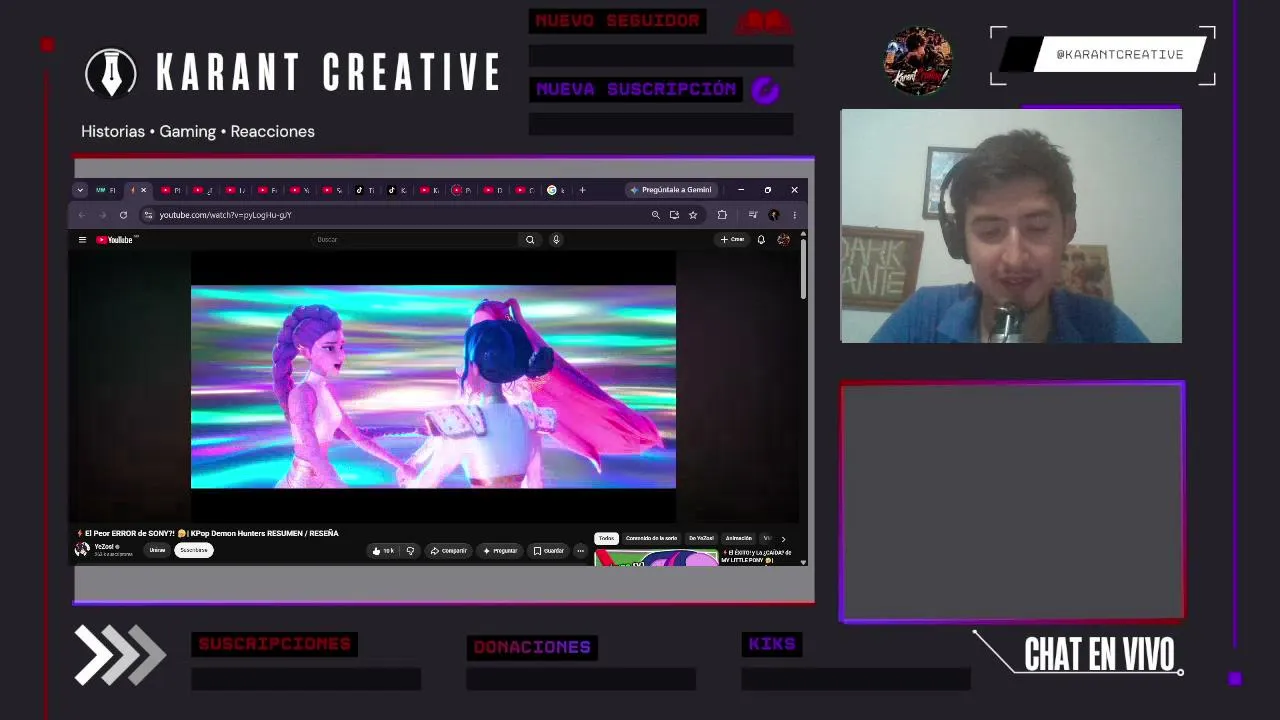Open the YouTube account avatar menu

(783, 240)
